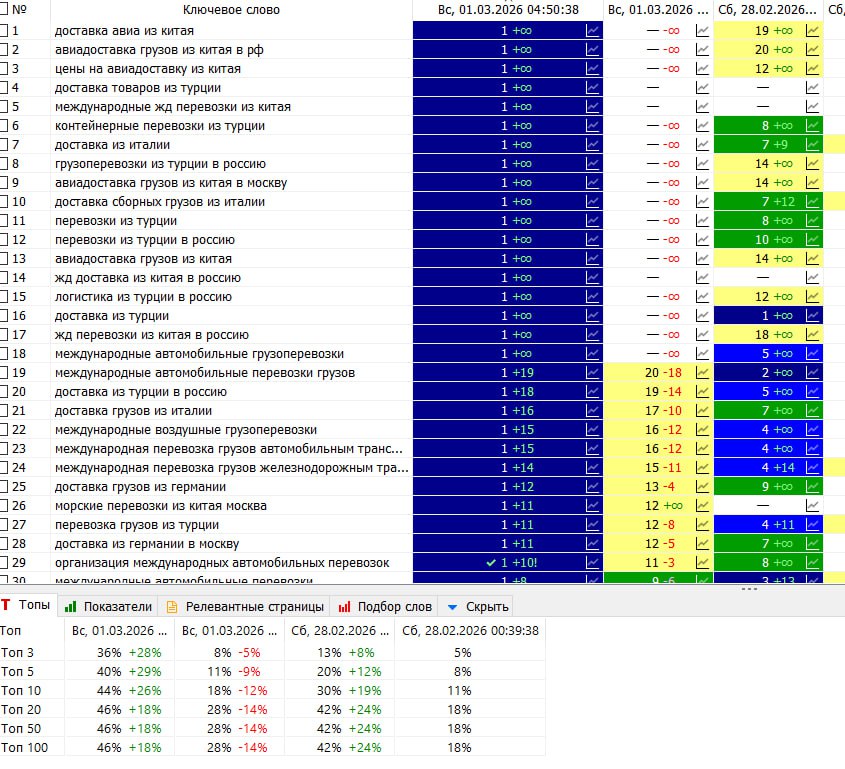This screenshot has height=769, width=845.
Task: Click chart icon beside 20 -18 for 'международные автомобильные перевозки грузов'
Action: click(x=703, y=373)
